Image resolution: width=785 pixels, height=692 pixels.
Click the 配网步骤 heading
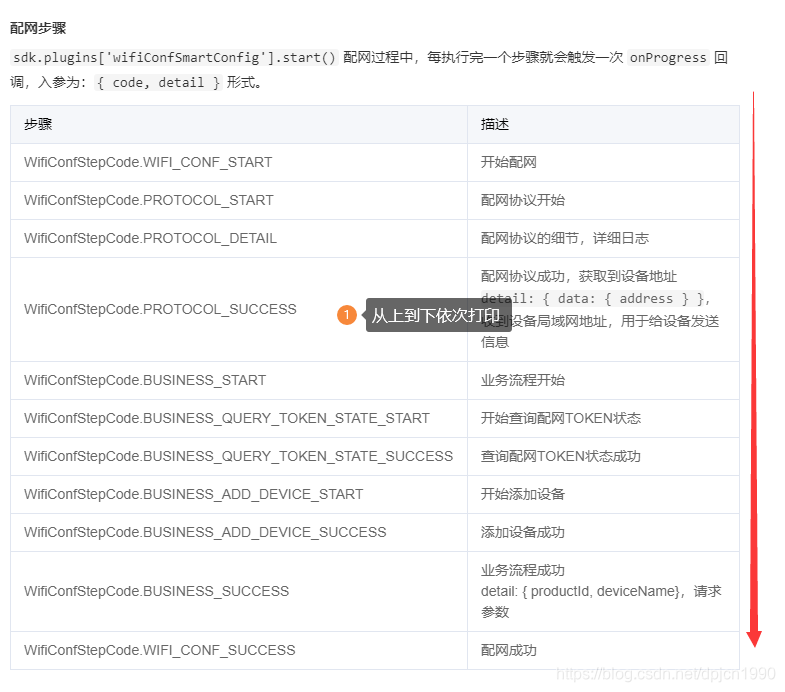click(38, 28)
